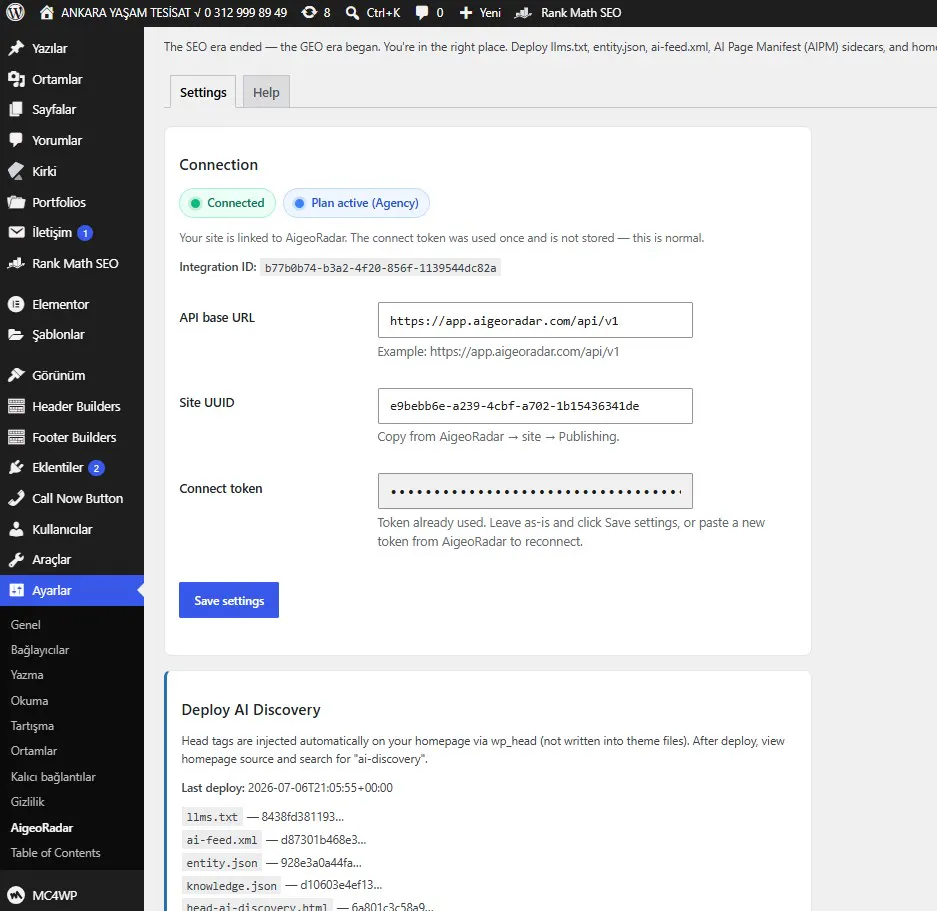Click the updates icon showing 8
937x911 pixels.
click(x=309, y=13)
